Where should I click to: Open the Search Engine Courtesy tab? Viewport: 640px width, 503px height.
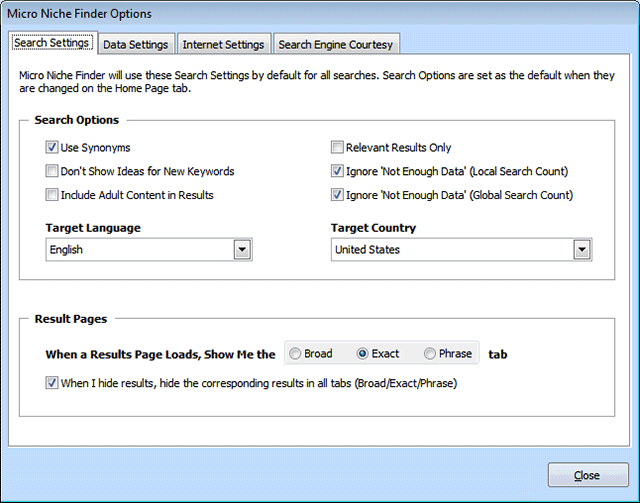pos(336,44)
